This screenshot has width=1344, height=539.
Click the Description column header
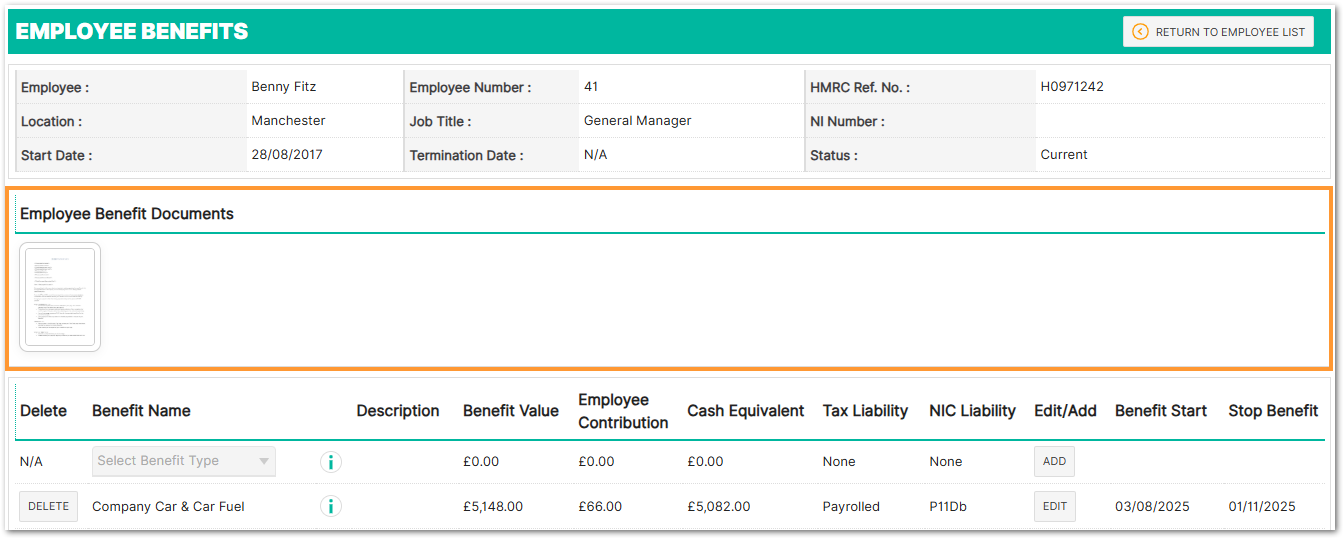click(397, 411)
